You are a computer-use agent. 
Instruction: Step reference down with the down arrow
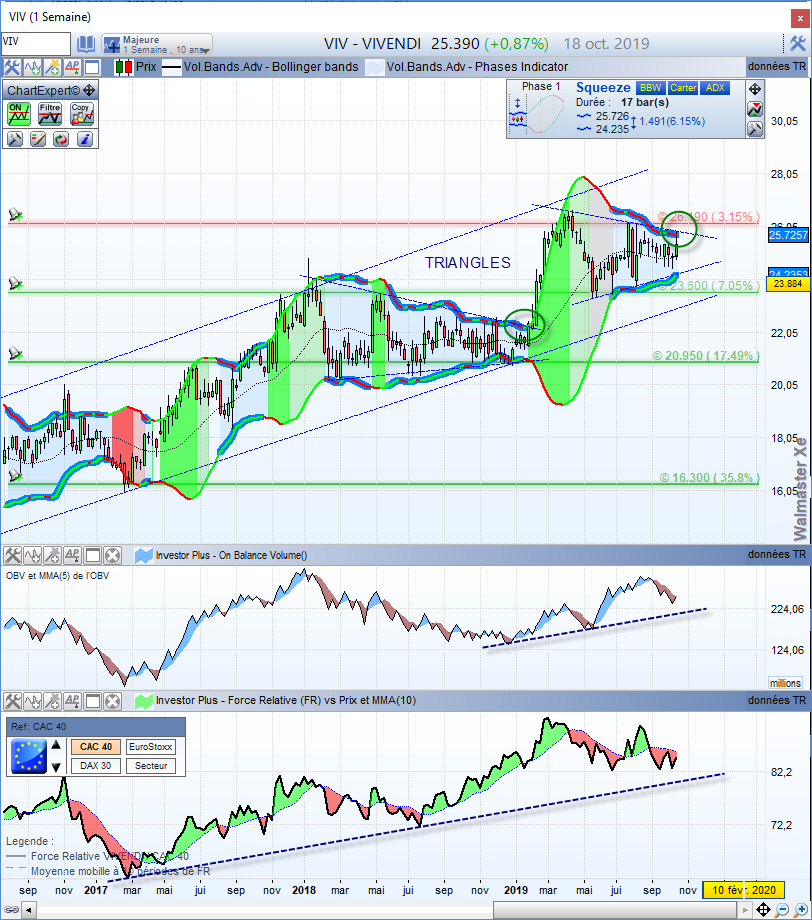(x=56, y=767)
